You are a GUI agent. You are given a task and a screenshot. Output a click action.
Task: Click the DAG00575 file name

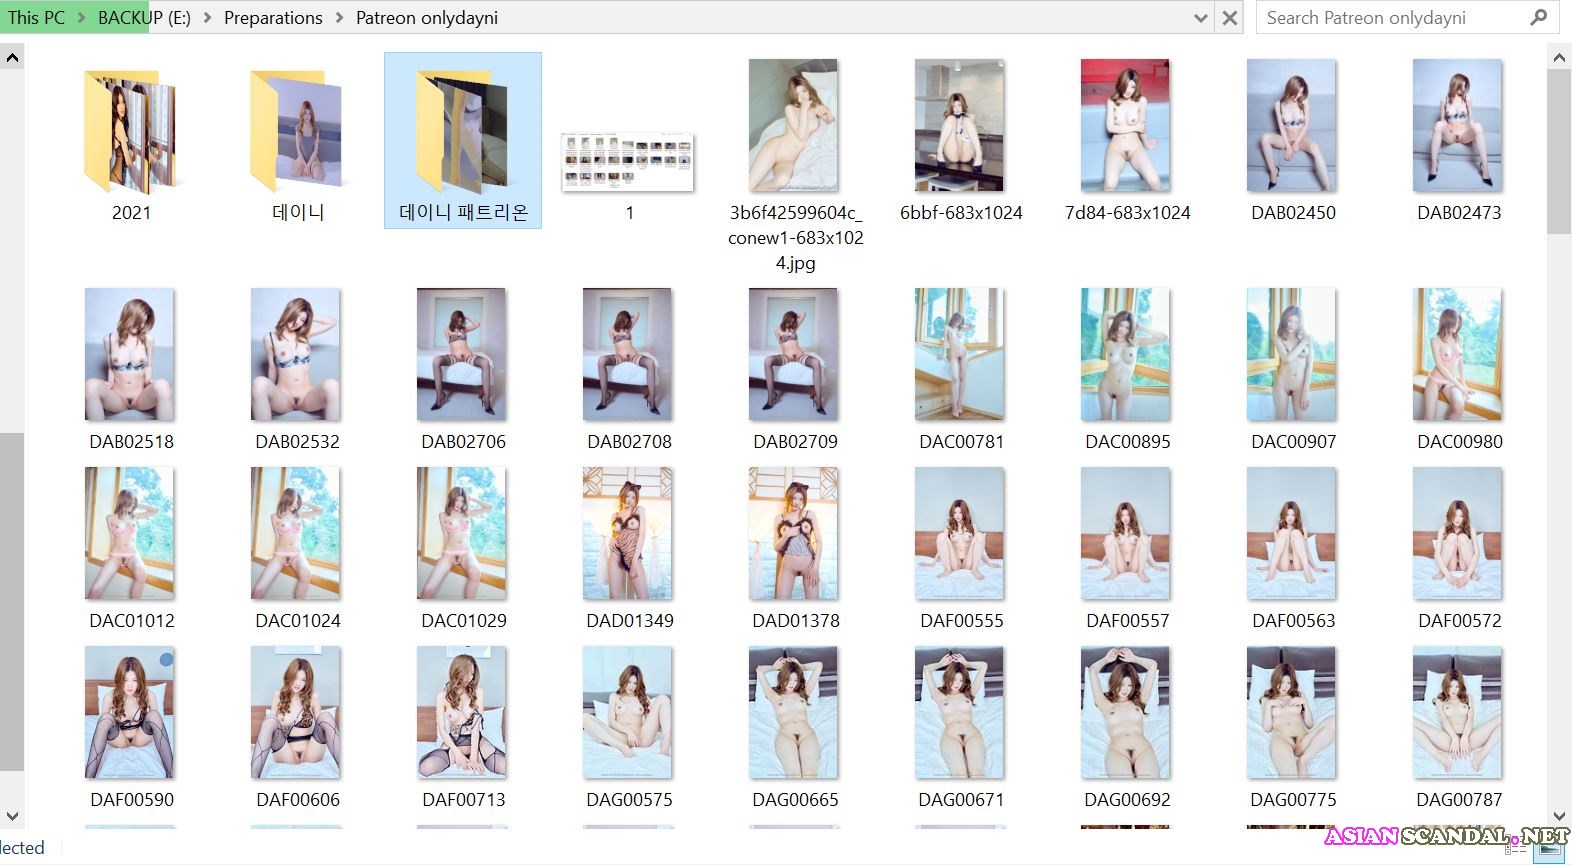tap(629, 800)
